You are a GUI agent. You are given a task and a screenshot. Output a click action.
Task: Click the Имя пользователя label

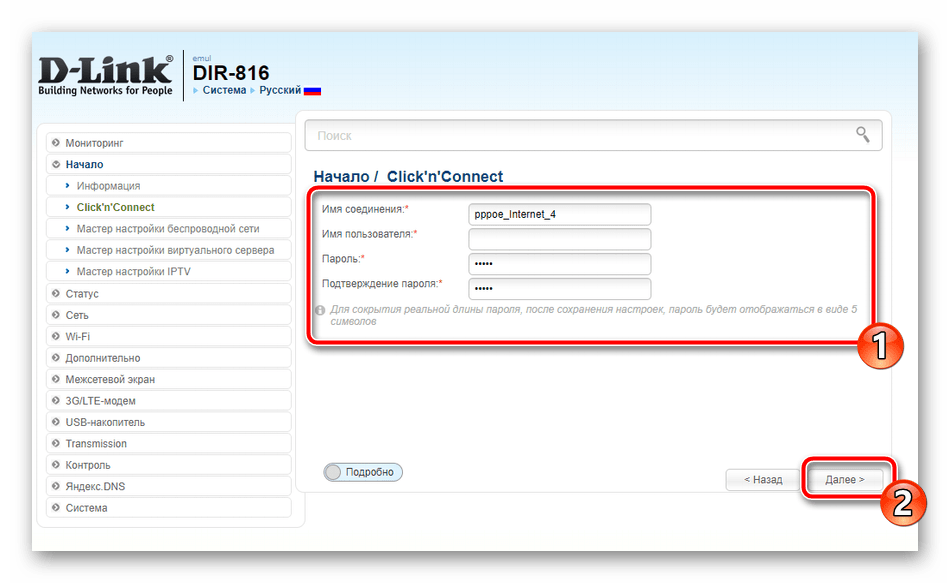[369, 234]
